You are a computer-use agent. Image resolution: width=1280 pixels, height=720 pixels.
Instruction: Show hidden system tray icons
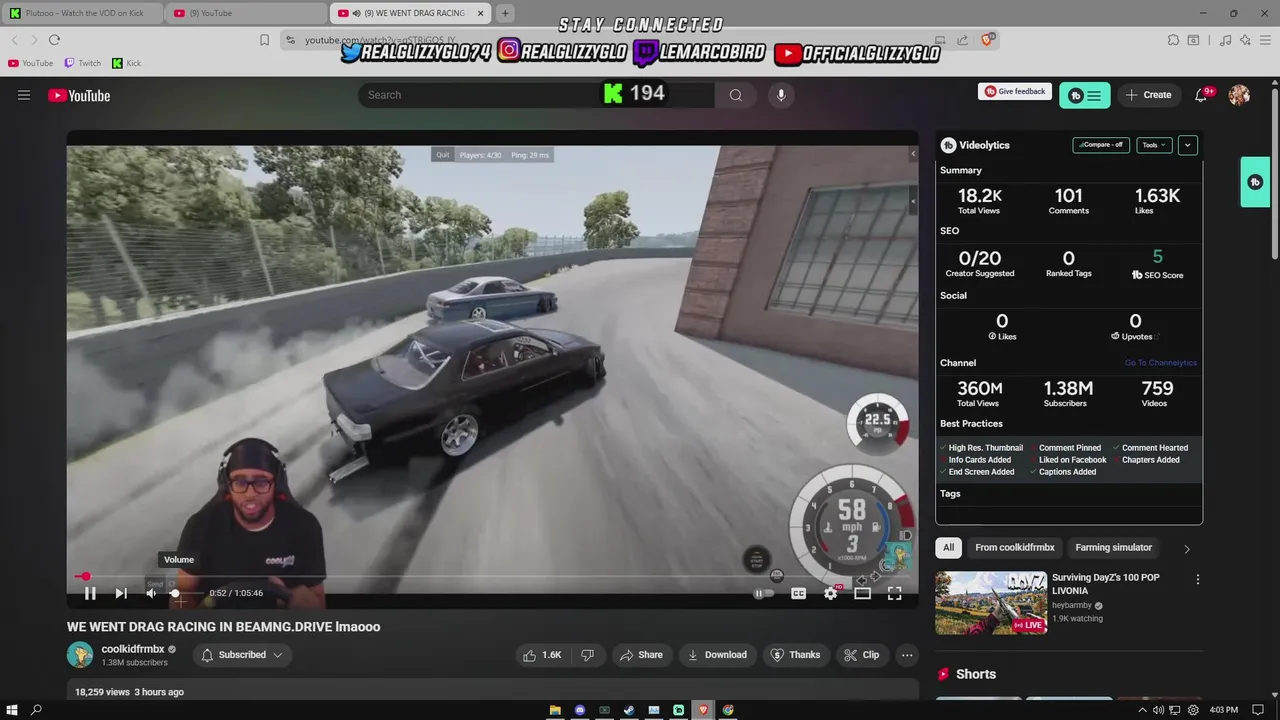click(1142, 710)
